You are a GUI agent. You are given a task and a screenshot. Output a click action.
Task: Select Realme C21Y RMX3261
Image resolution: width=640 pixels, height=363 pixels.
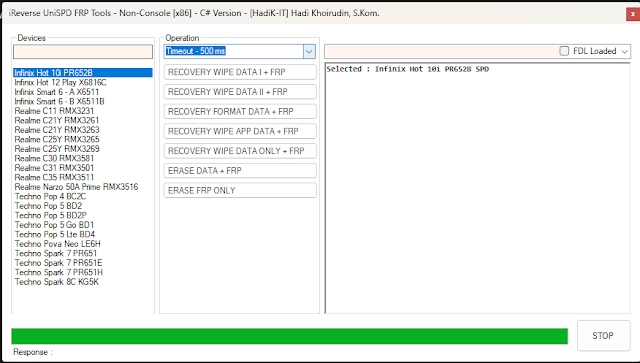(57, 120)
